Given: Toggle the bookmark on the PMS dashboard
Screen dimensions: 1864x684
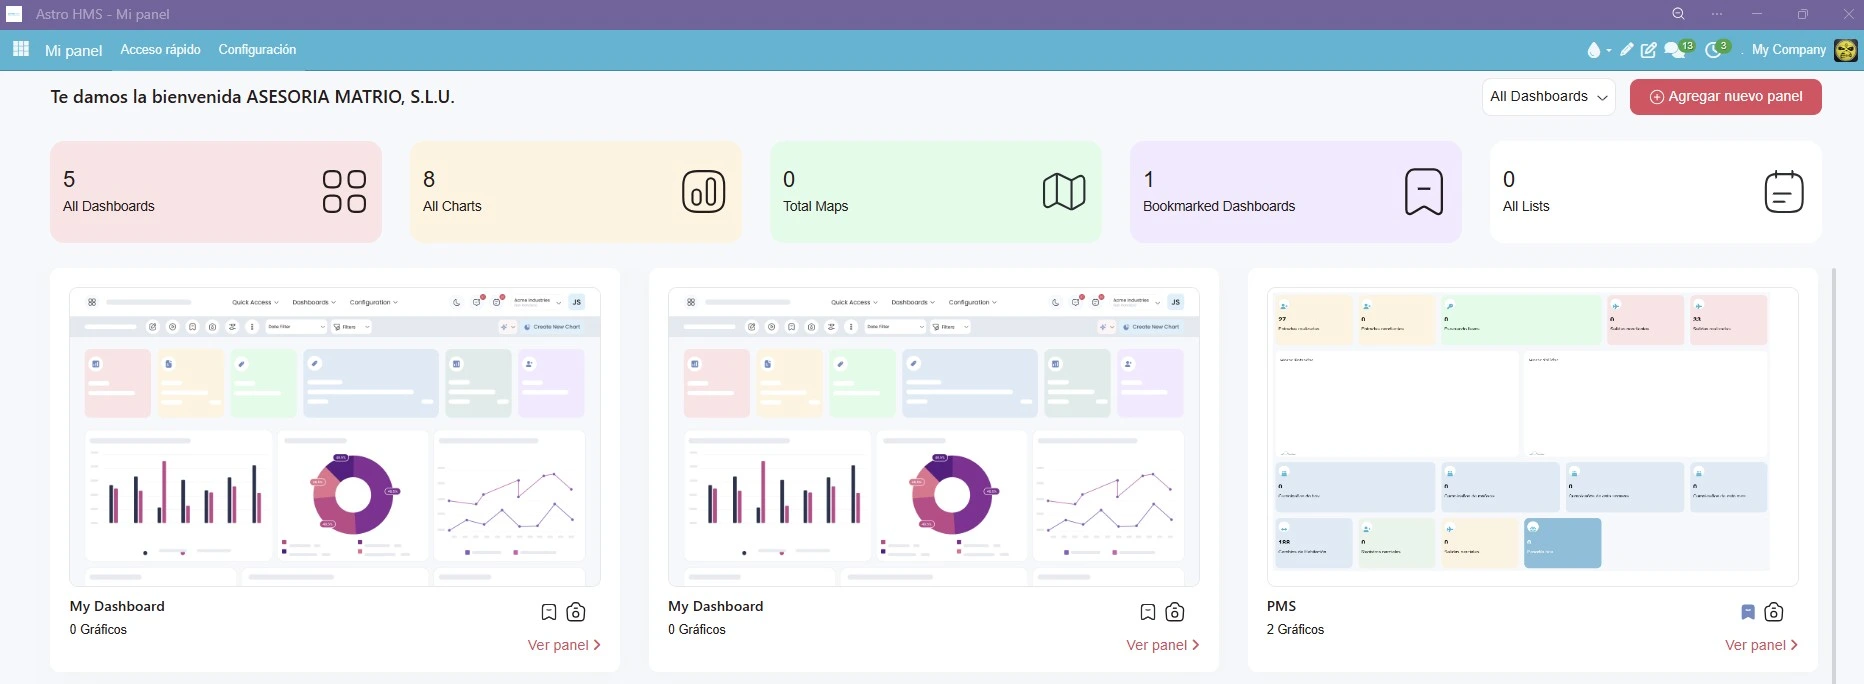Looking at the screenshot, I should pos(1748,612).
